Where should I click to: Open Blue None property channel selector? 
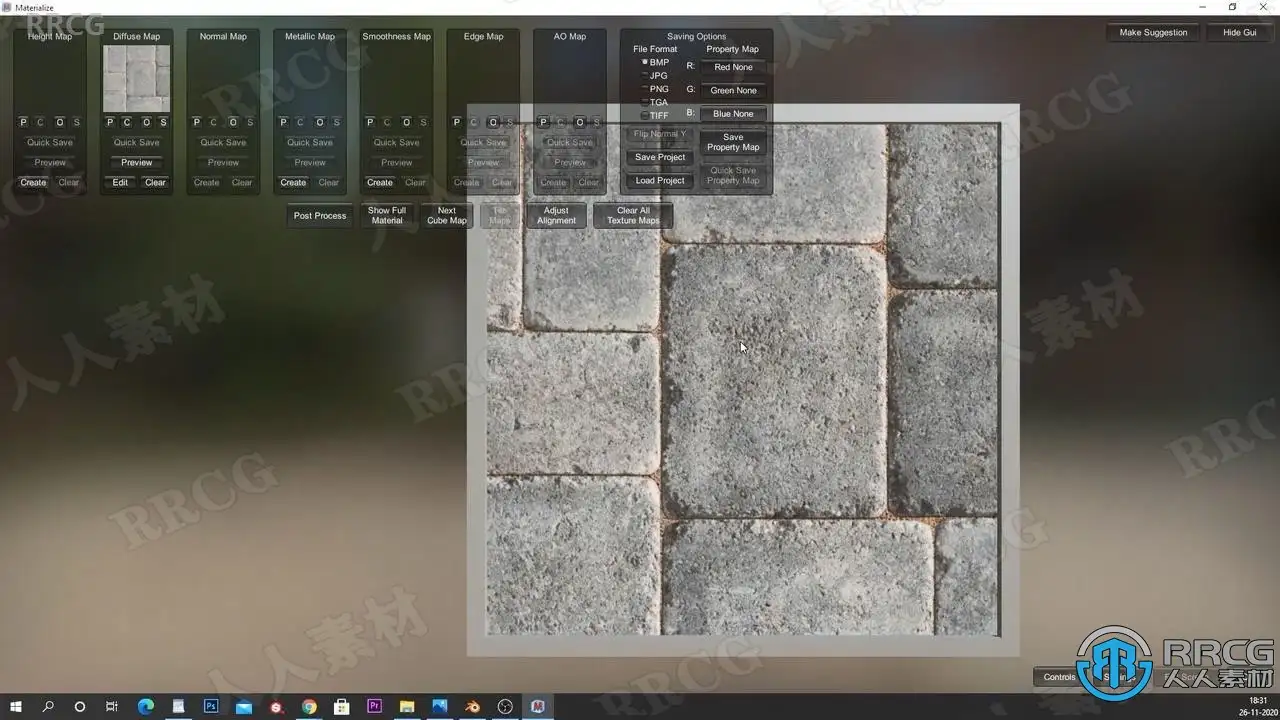pos(733,114)
